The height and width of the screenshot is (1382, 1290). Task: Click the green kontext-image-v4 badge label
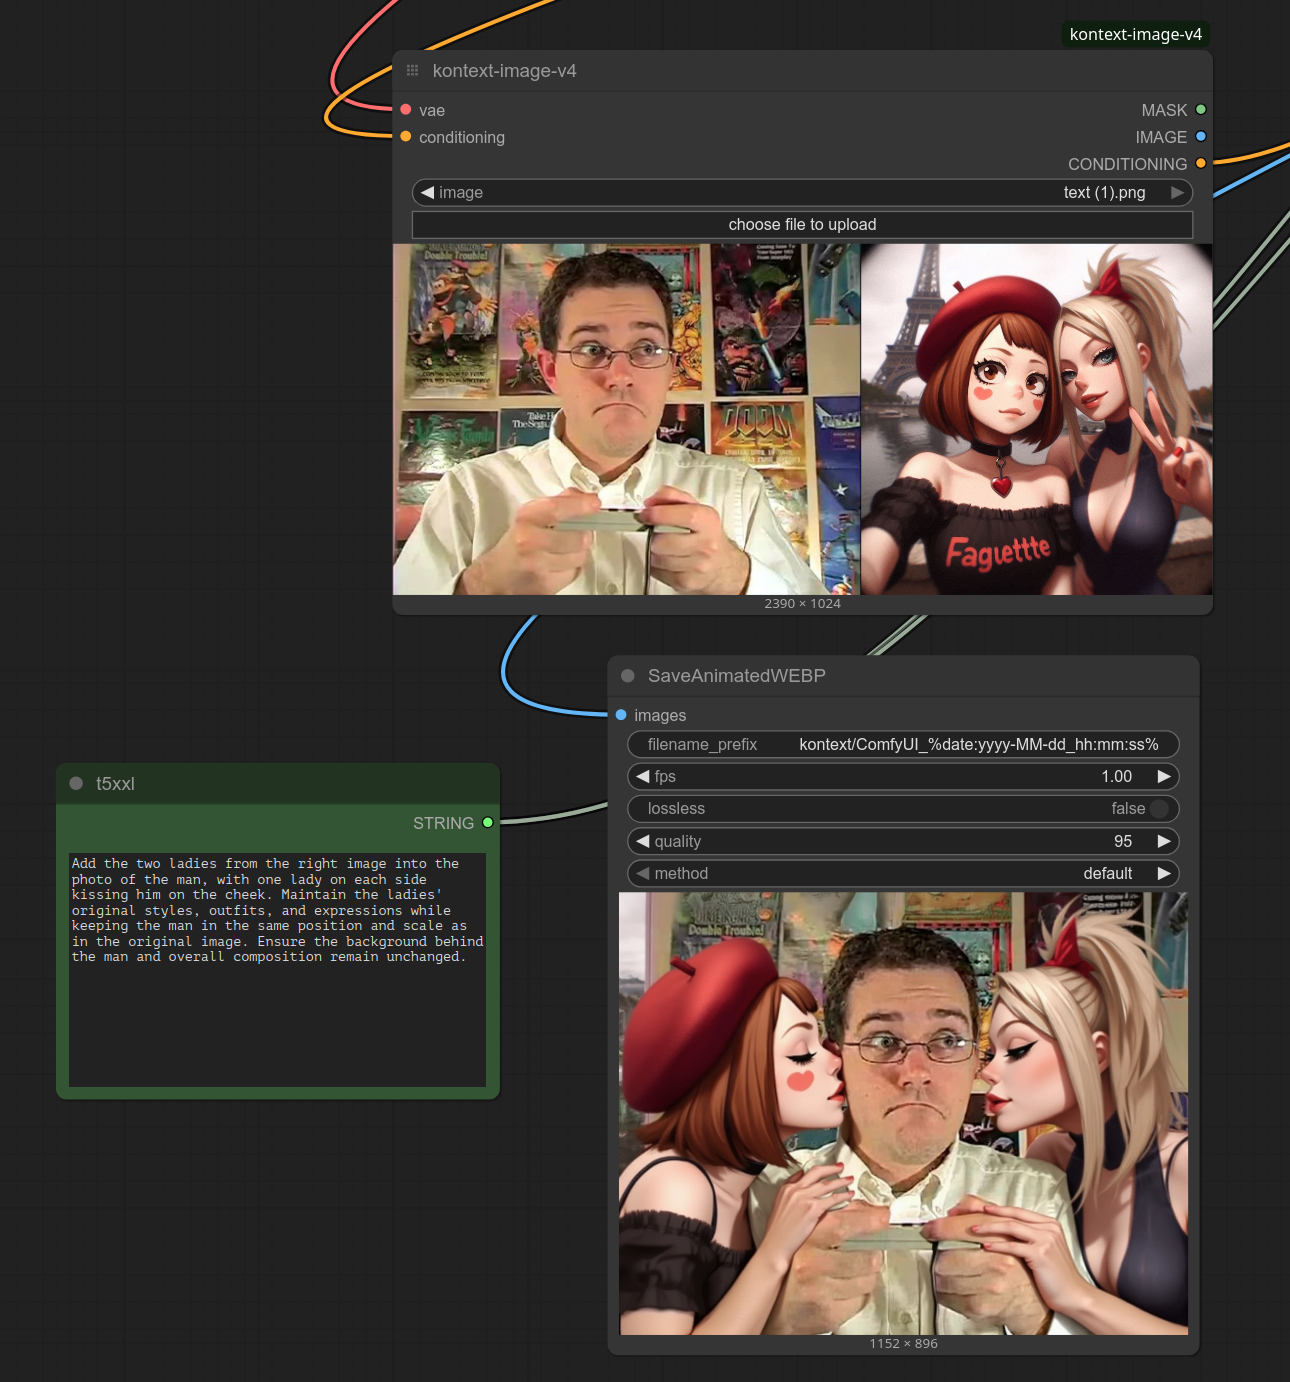tap(1135, 34)
